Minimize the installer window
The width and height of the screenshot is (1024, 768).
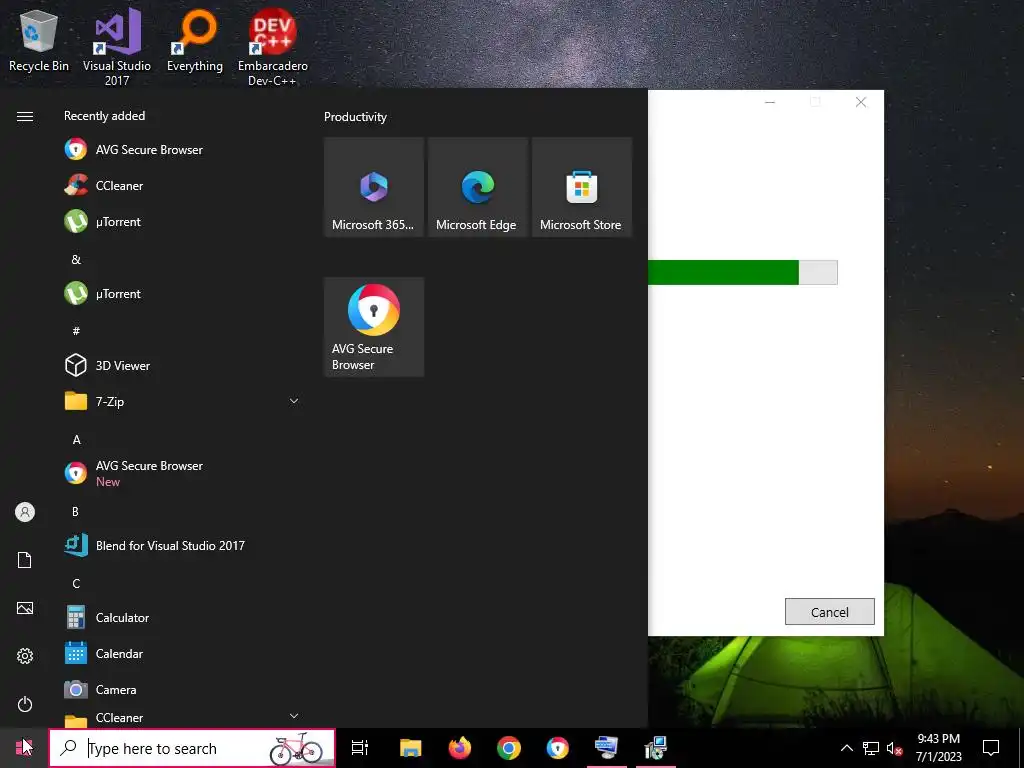click(770, 102)
